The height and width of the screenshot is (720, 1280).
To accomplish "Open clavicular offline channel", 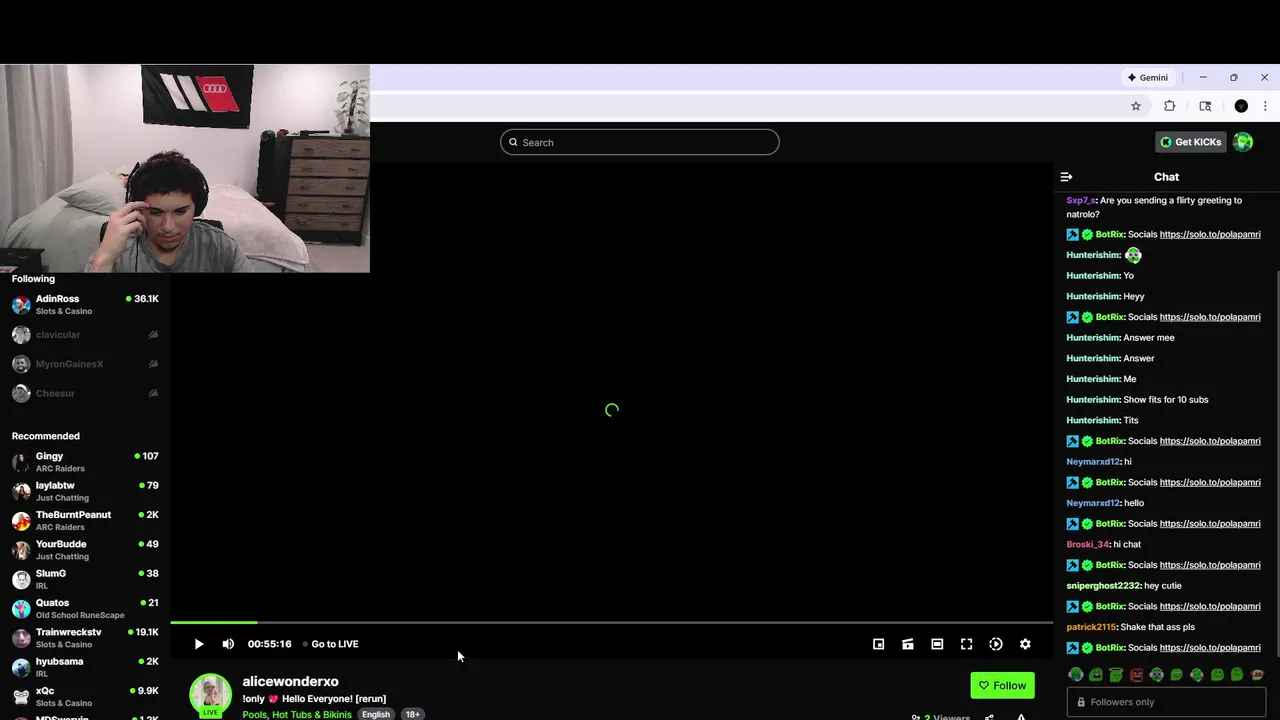I will click(x=85, y=335).
